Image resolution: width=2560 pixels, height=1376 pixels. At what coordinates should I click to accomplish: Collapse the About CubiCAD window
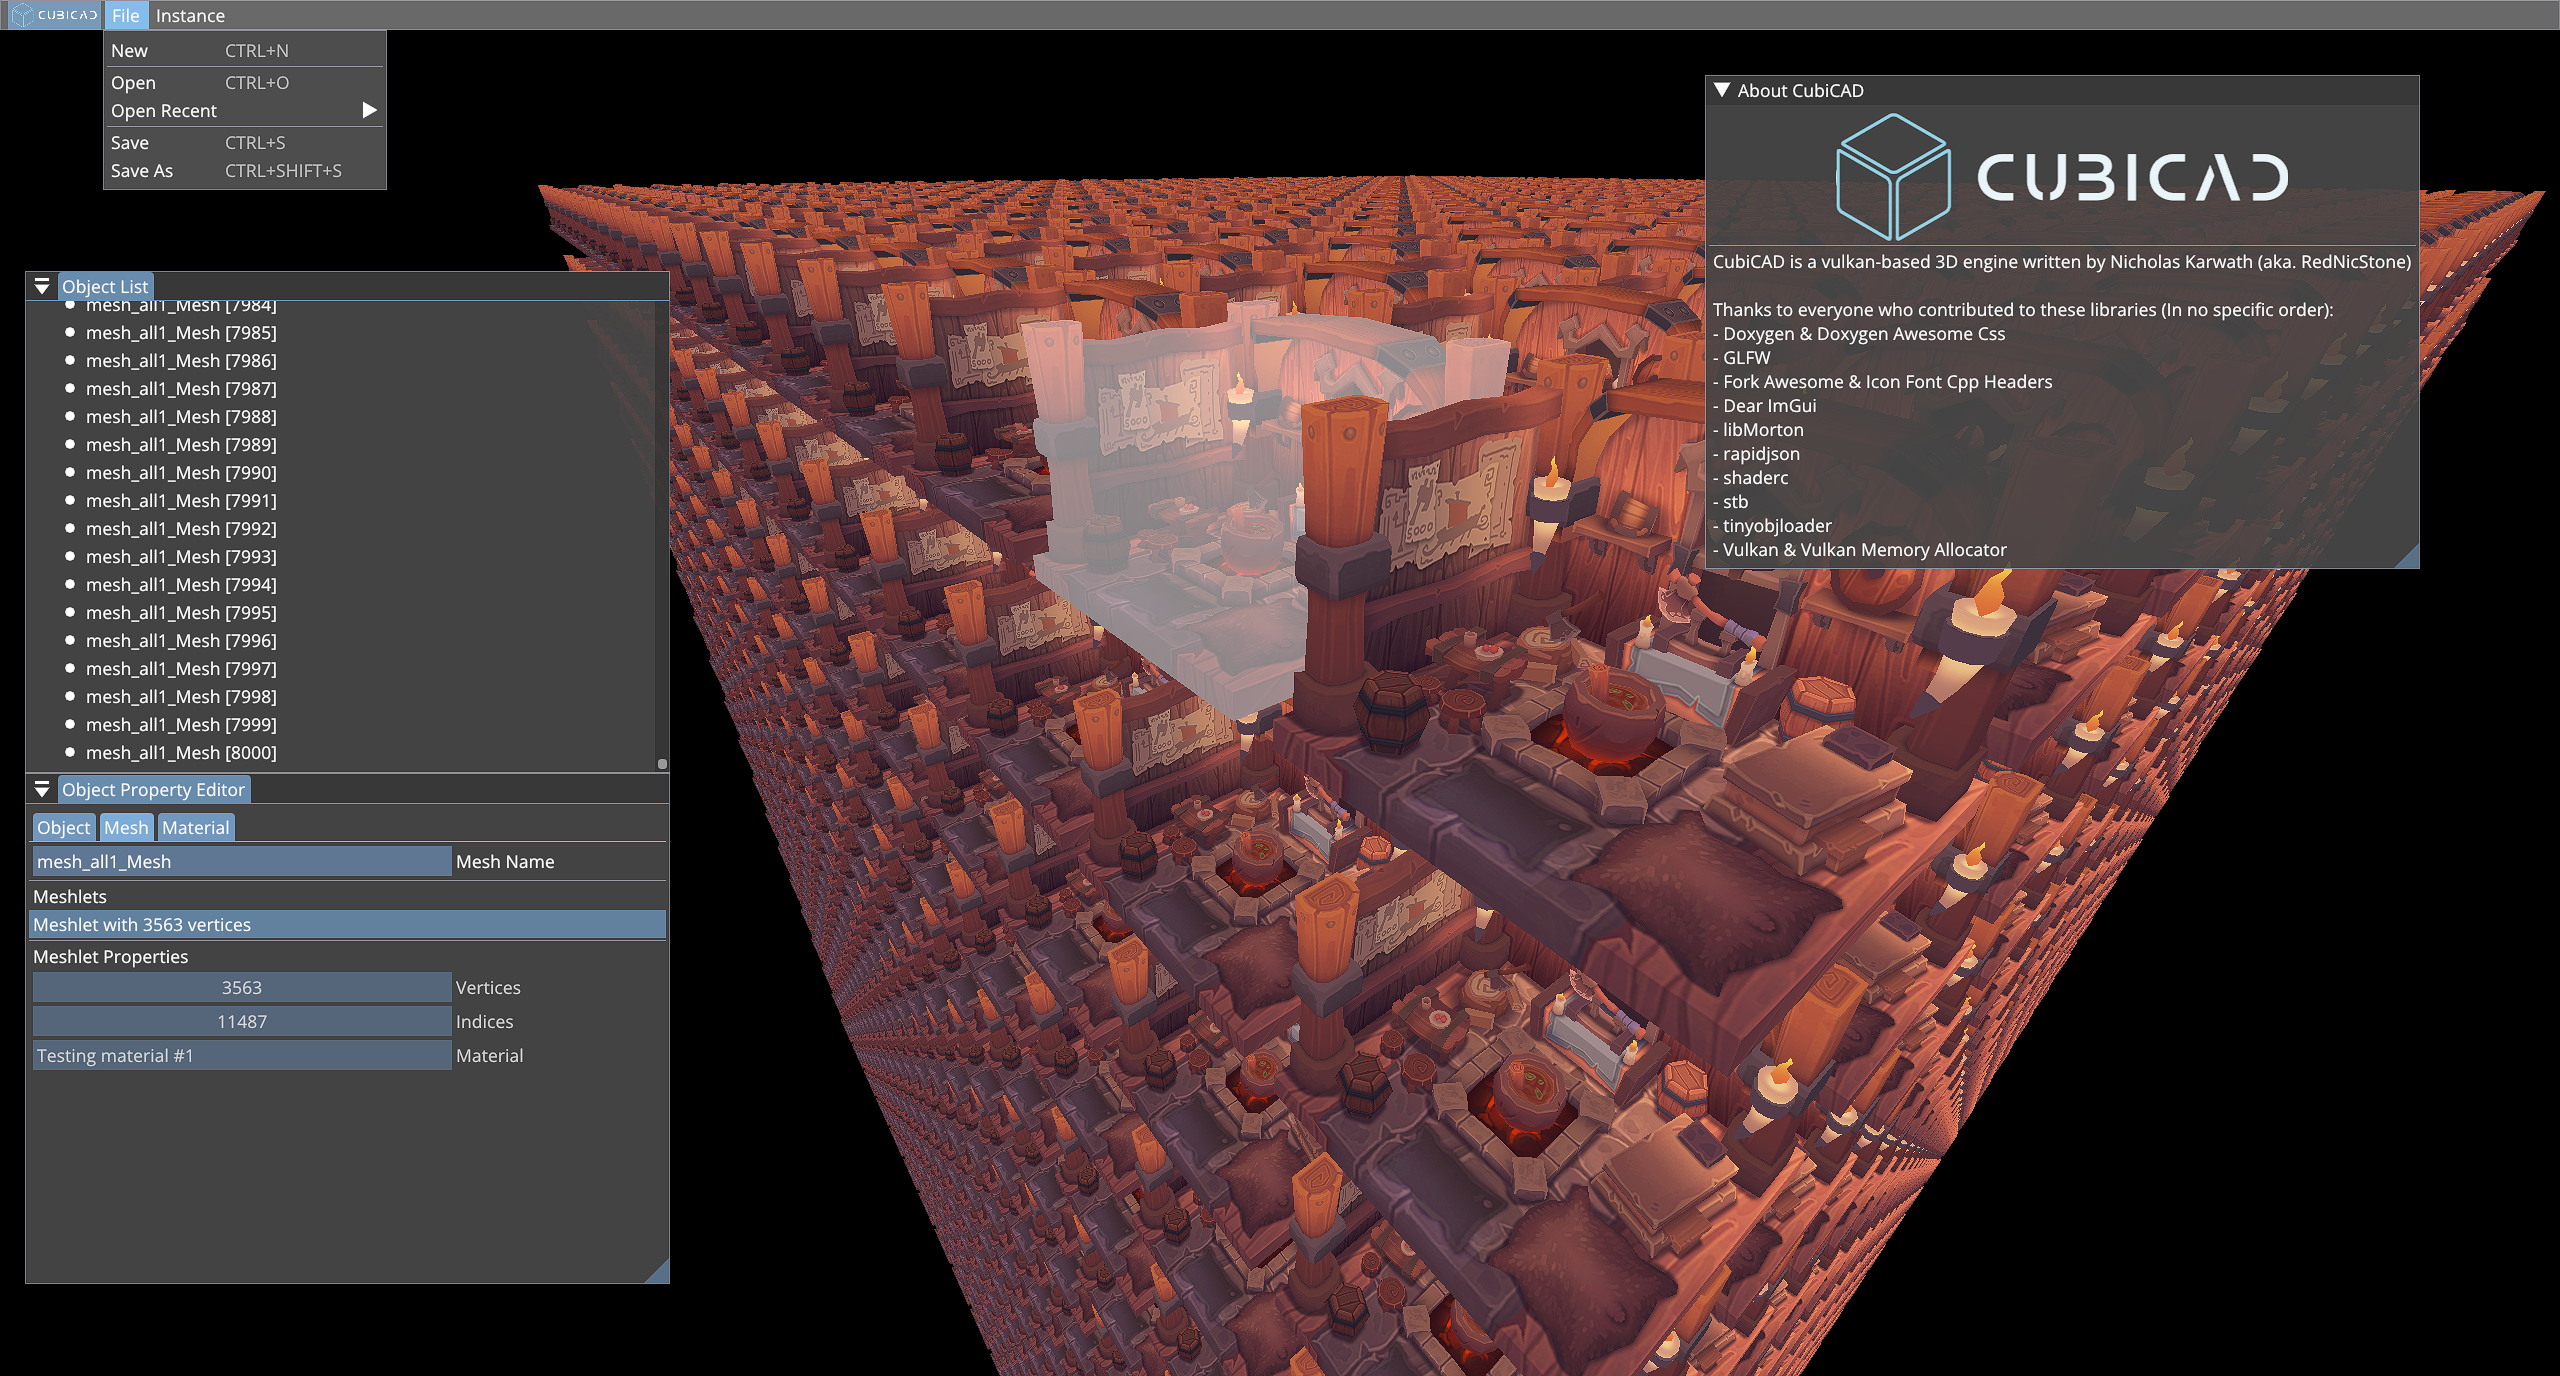(x=1722, y=90)
